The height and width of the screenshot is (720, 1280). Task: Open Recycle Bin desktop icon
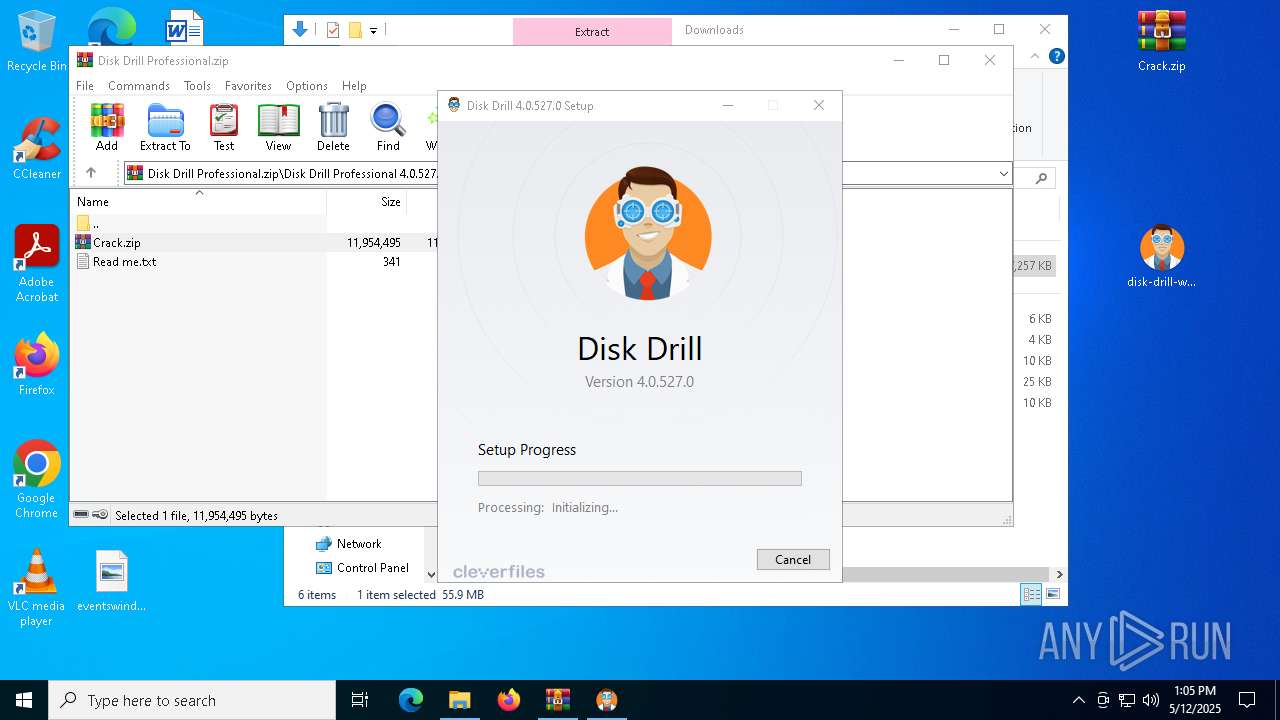(x=36, y=42)
